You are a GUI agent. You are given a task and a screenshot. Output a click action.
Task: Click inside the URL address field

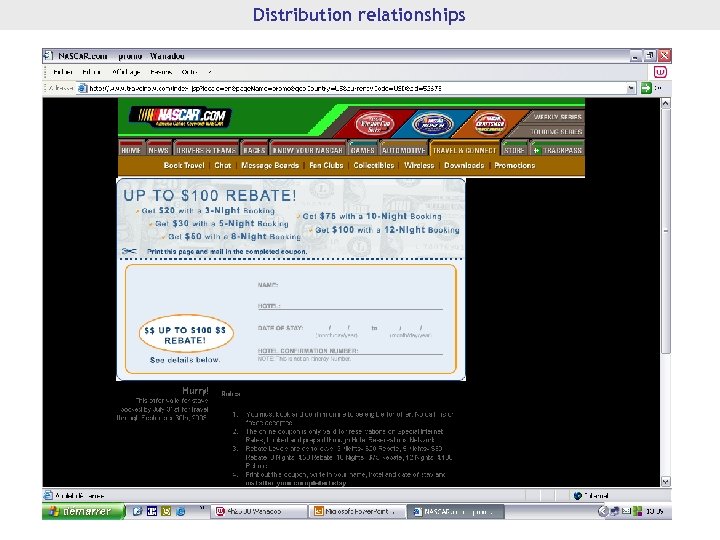click(356, 88)
